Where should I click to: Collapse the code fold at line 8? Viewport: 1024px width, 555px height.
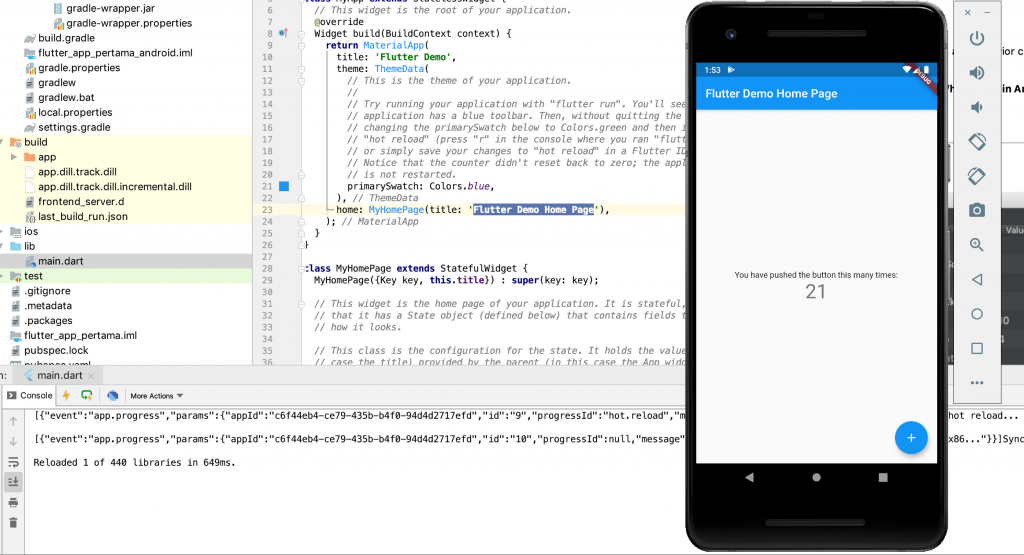(302, 33)
